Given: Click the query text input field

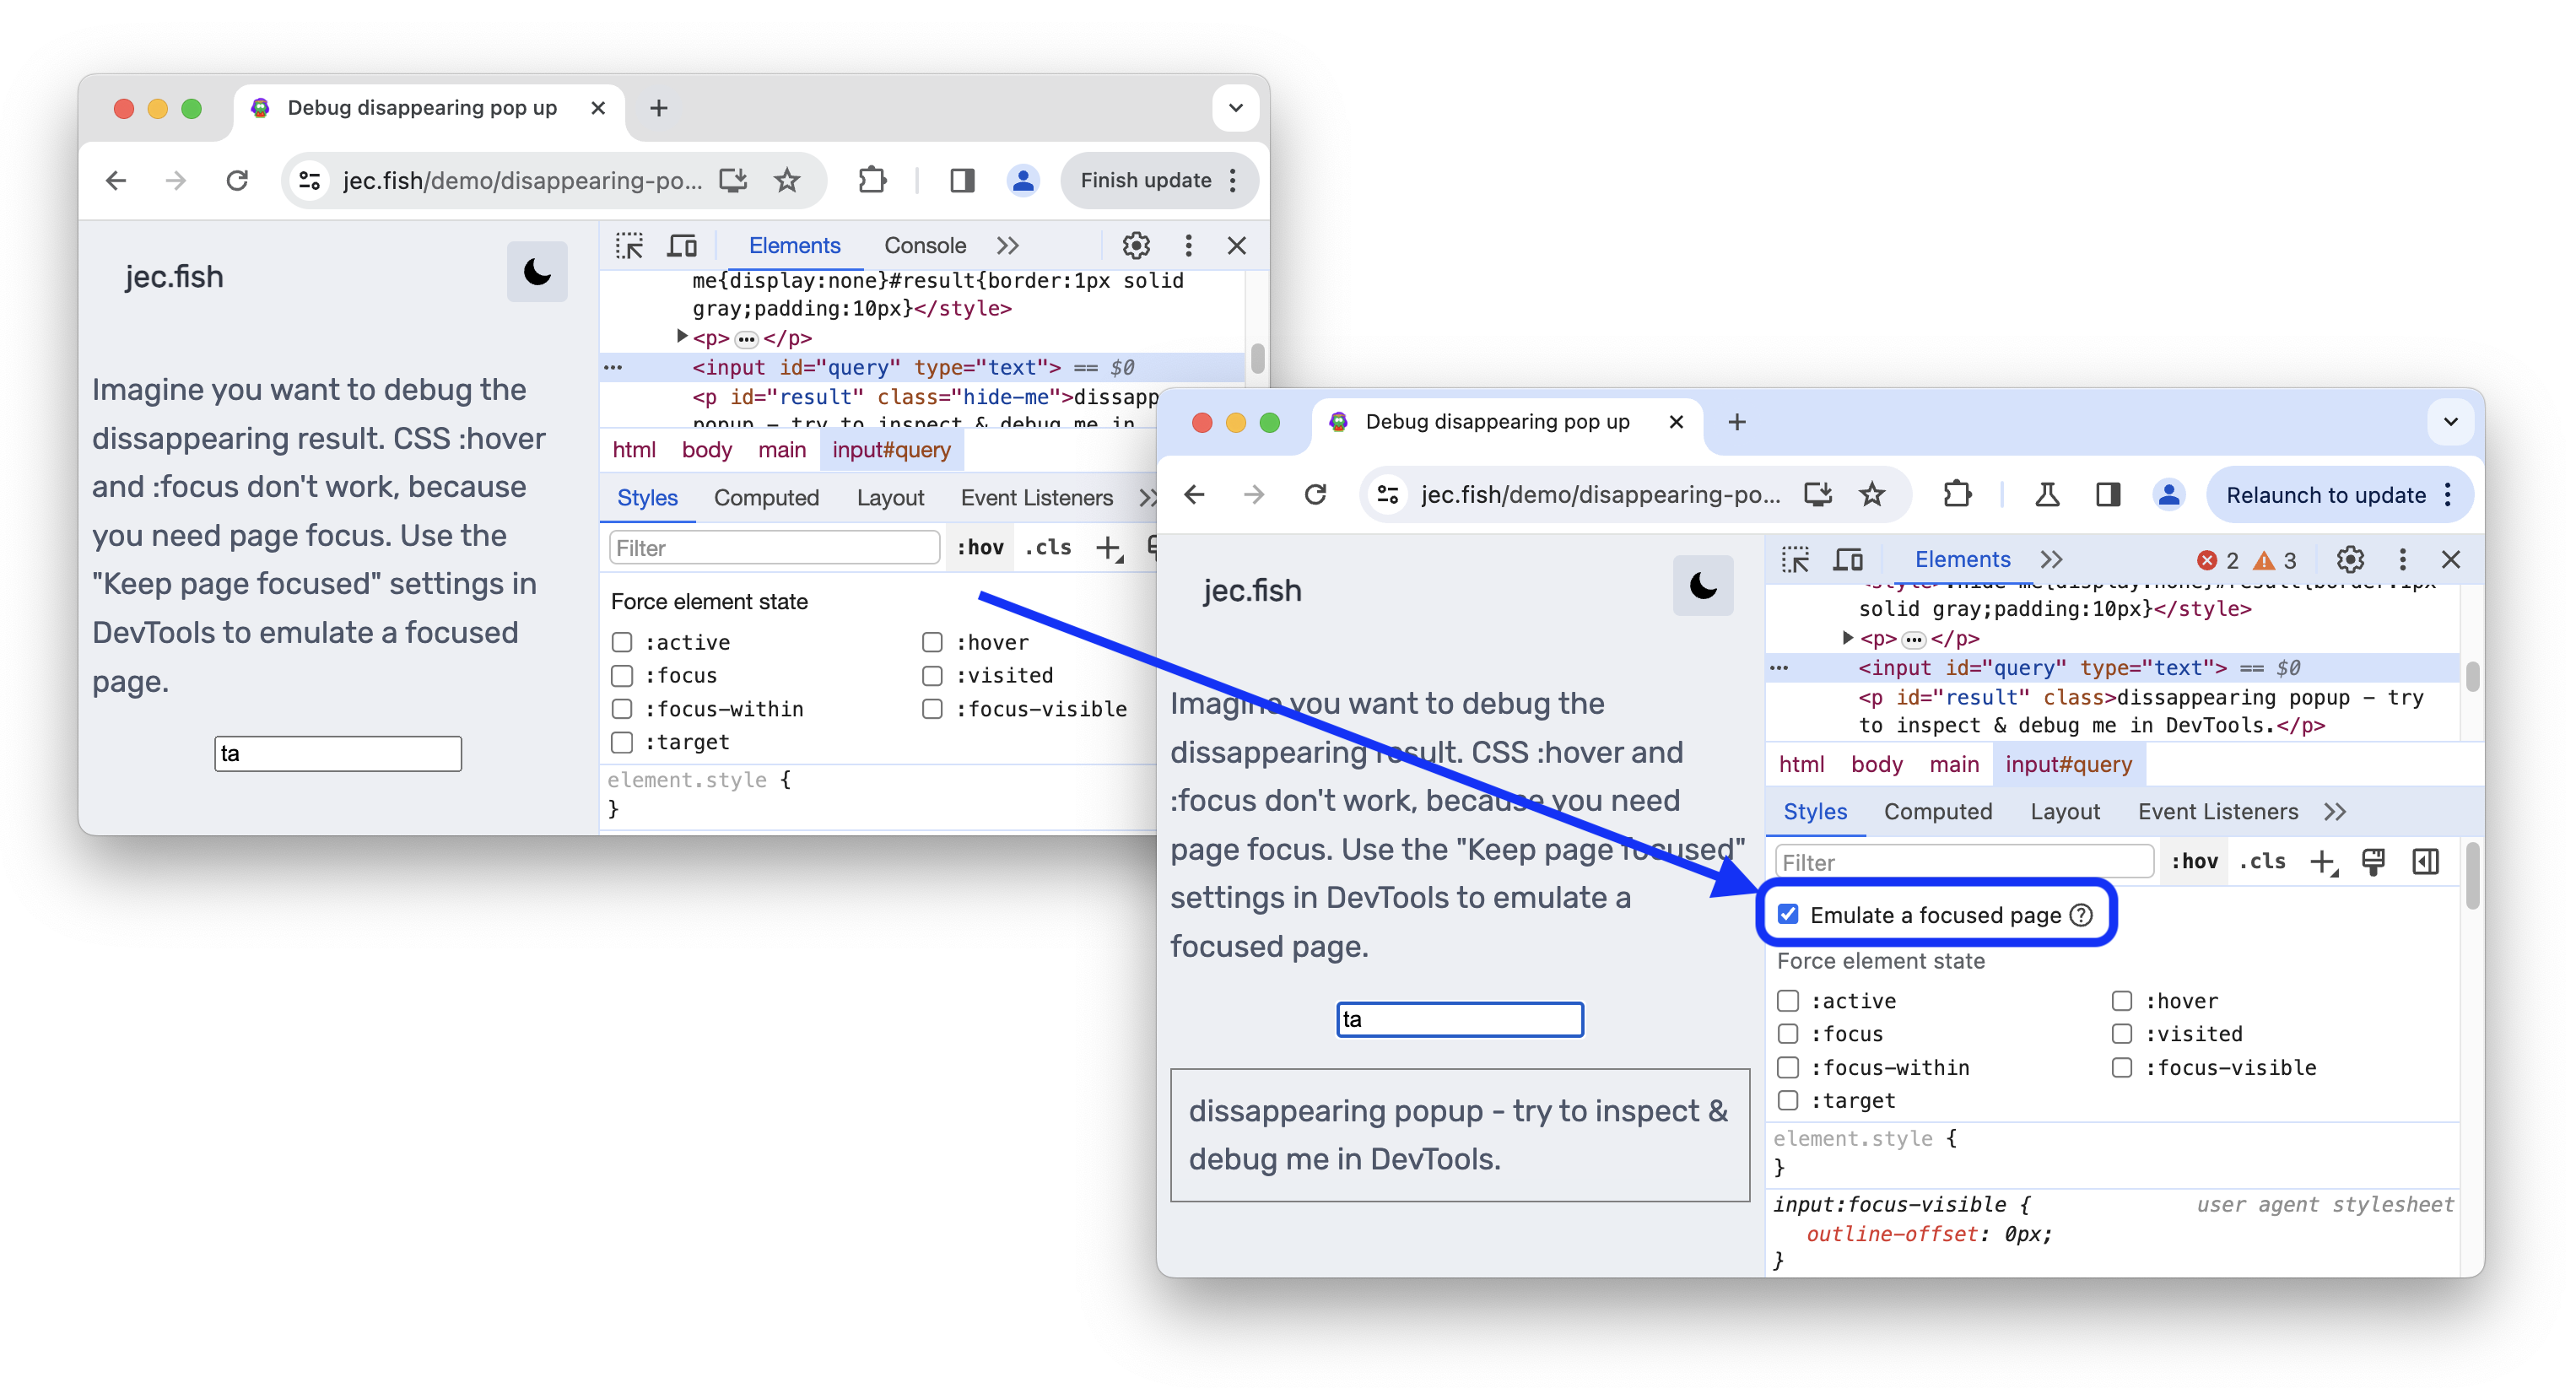Looking at the screenshot, I should click(x=1456, y=1018).
